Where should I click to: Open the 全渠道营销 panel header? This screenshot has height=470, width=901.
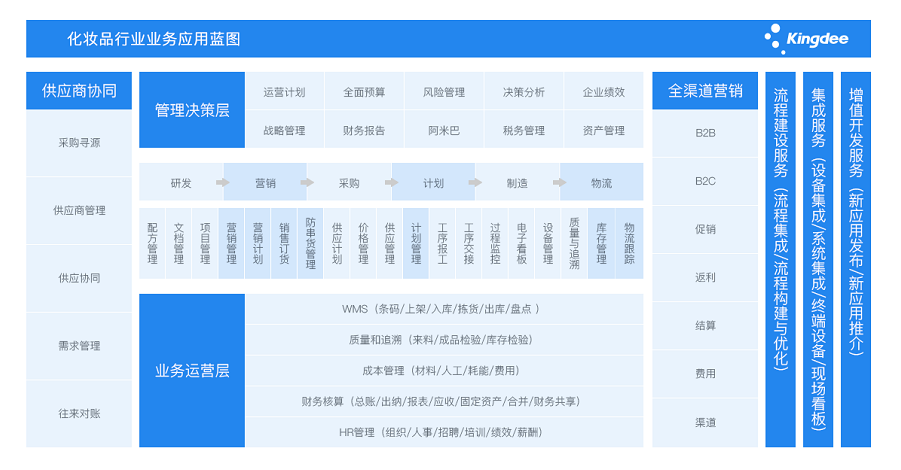click(705, 91)
